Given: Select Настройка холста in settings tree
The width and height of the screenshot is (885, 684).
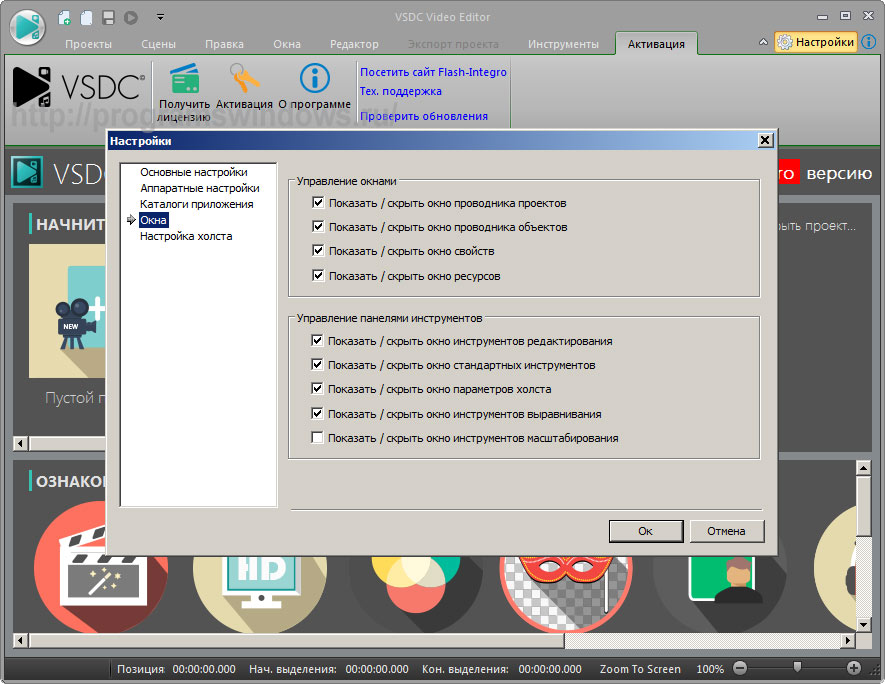Looking at the screenshot, I should click(186, 236).
